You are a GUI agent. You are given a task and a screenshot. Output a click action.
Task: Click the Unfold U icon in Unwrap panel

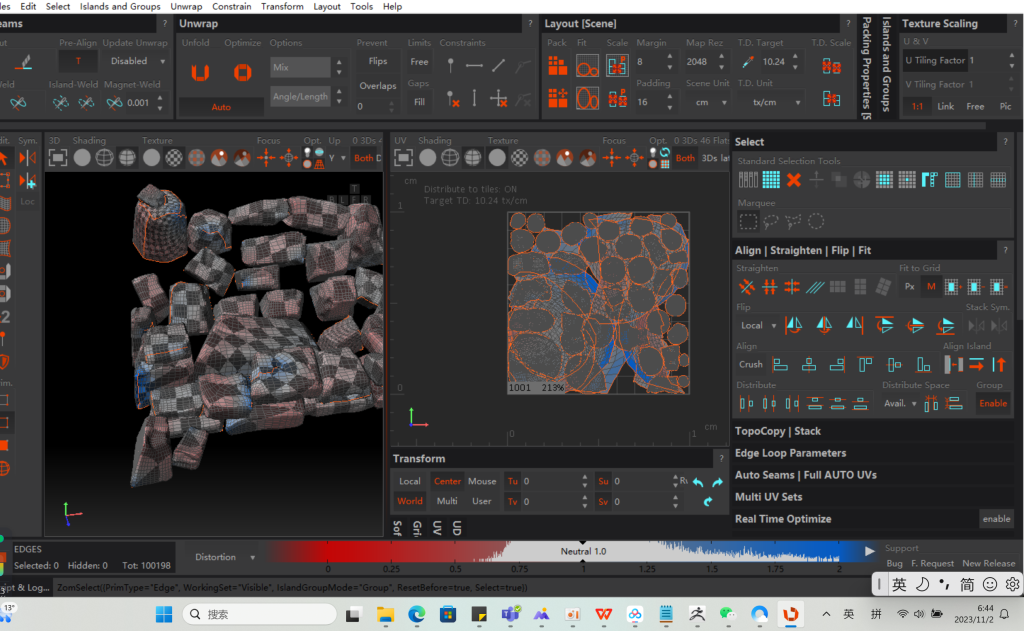[200, 72]
